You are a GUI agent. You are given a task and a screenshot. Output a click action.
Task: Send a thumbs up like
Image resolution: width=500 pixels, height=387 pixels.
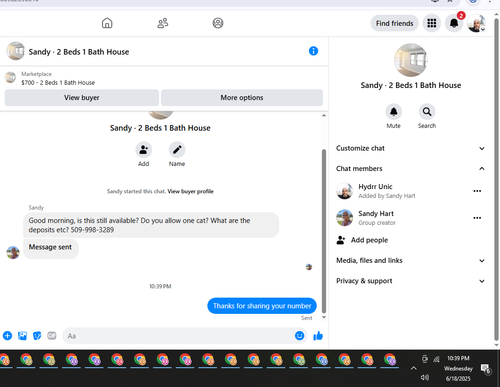tap(318, 336)
